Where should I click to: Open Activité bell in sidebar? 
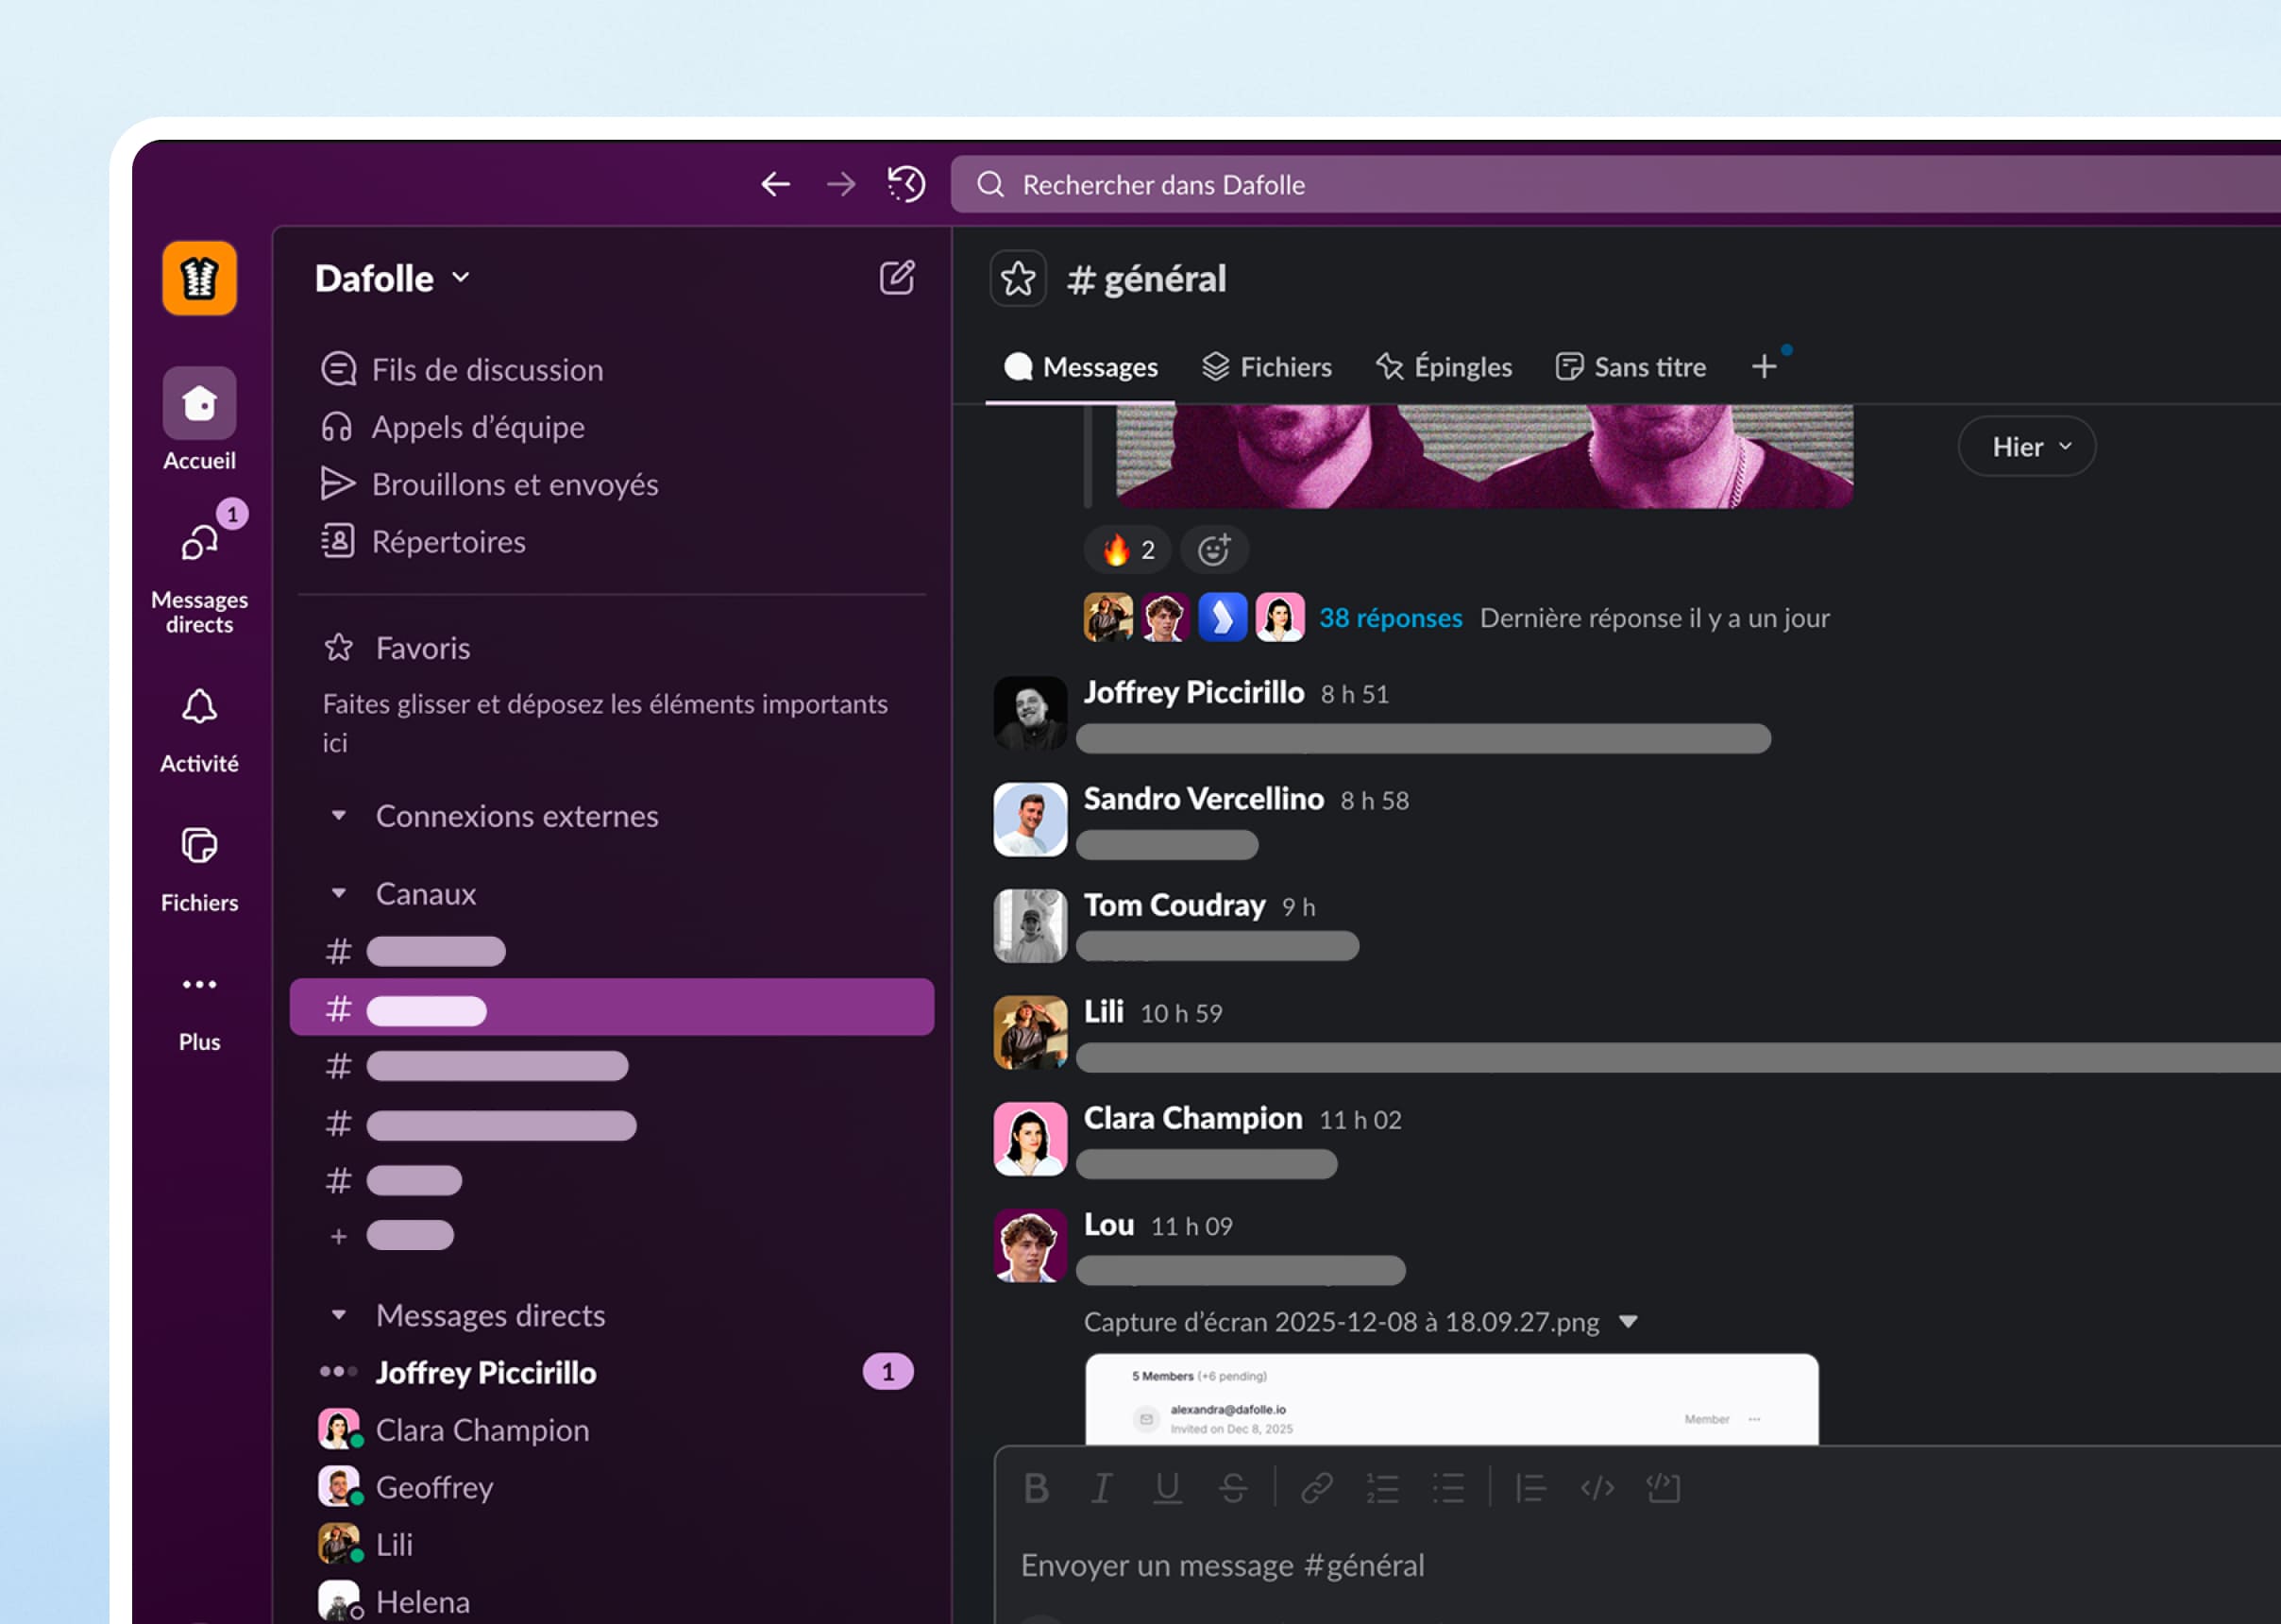(199, 708)
